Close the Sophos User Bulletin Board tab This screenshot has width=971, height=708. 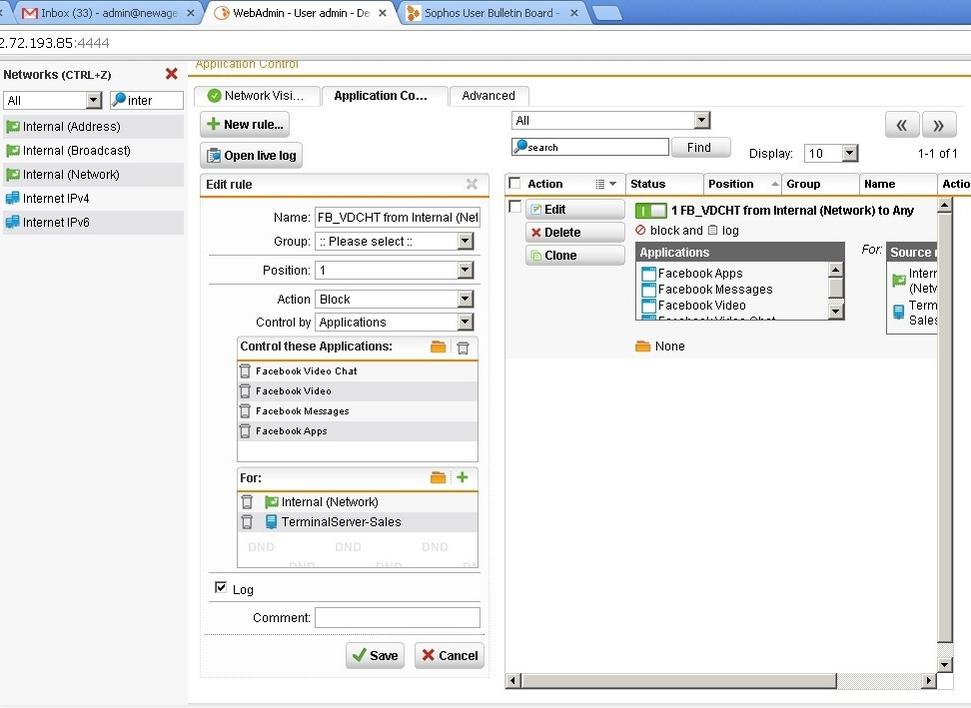click(x=575, y=12)
